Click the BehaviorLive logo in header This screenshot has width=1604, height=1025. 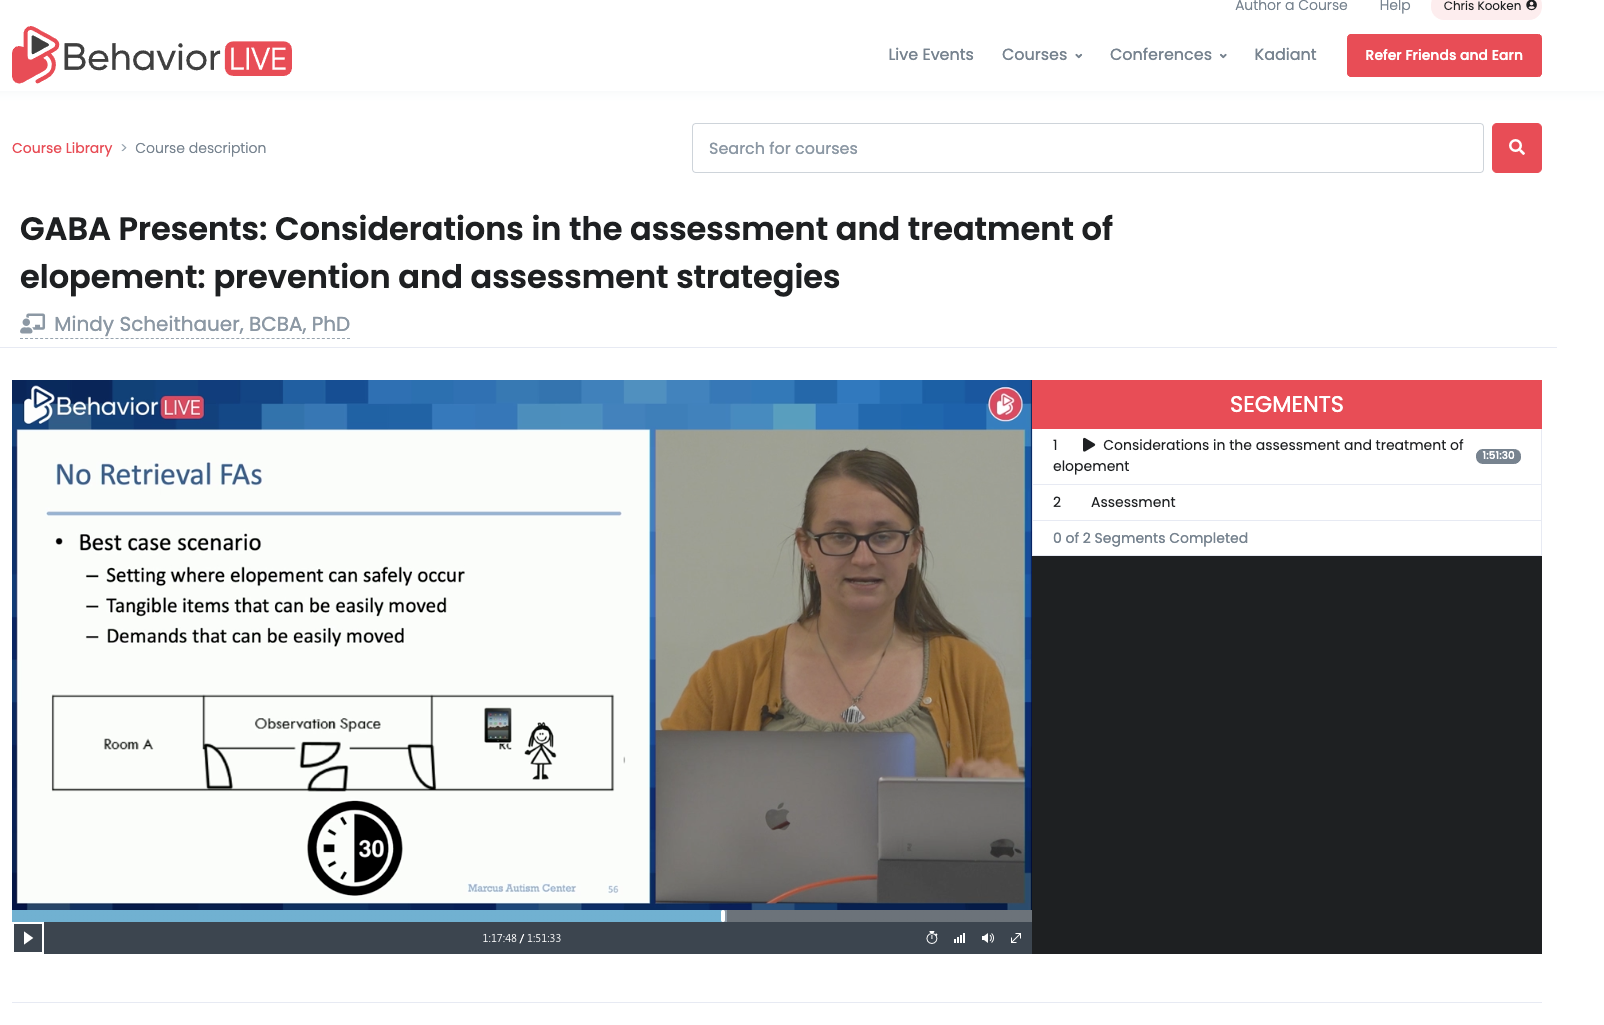[x=152, y=55]
